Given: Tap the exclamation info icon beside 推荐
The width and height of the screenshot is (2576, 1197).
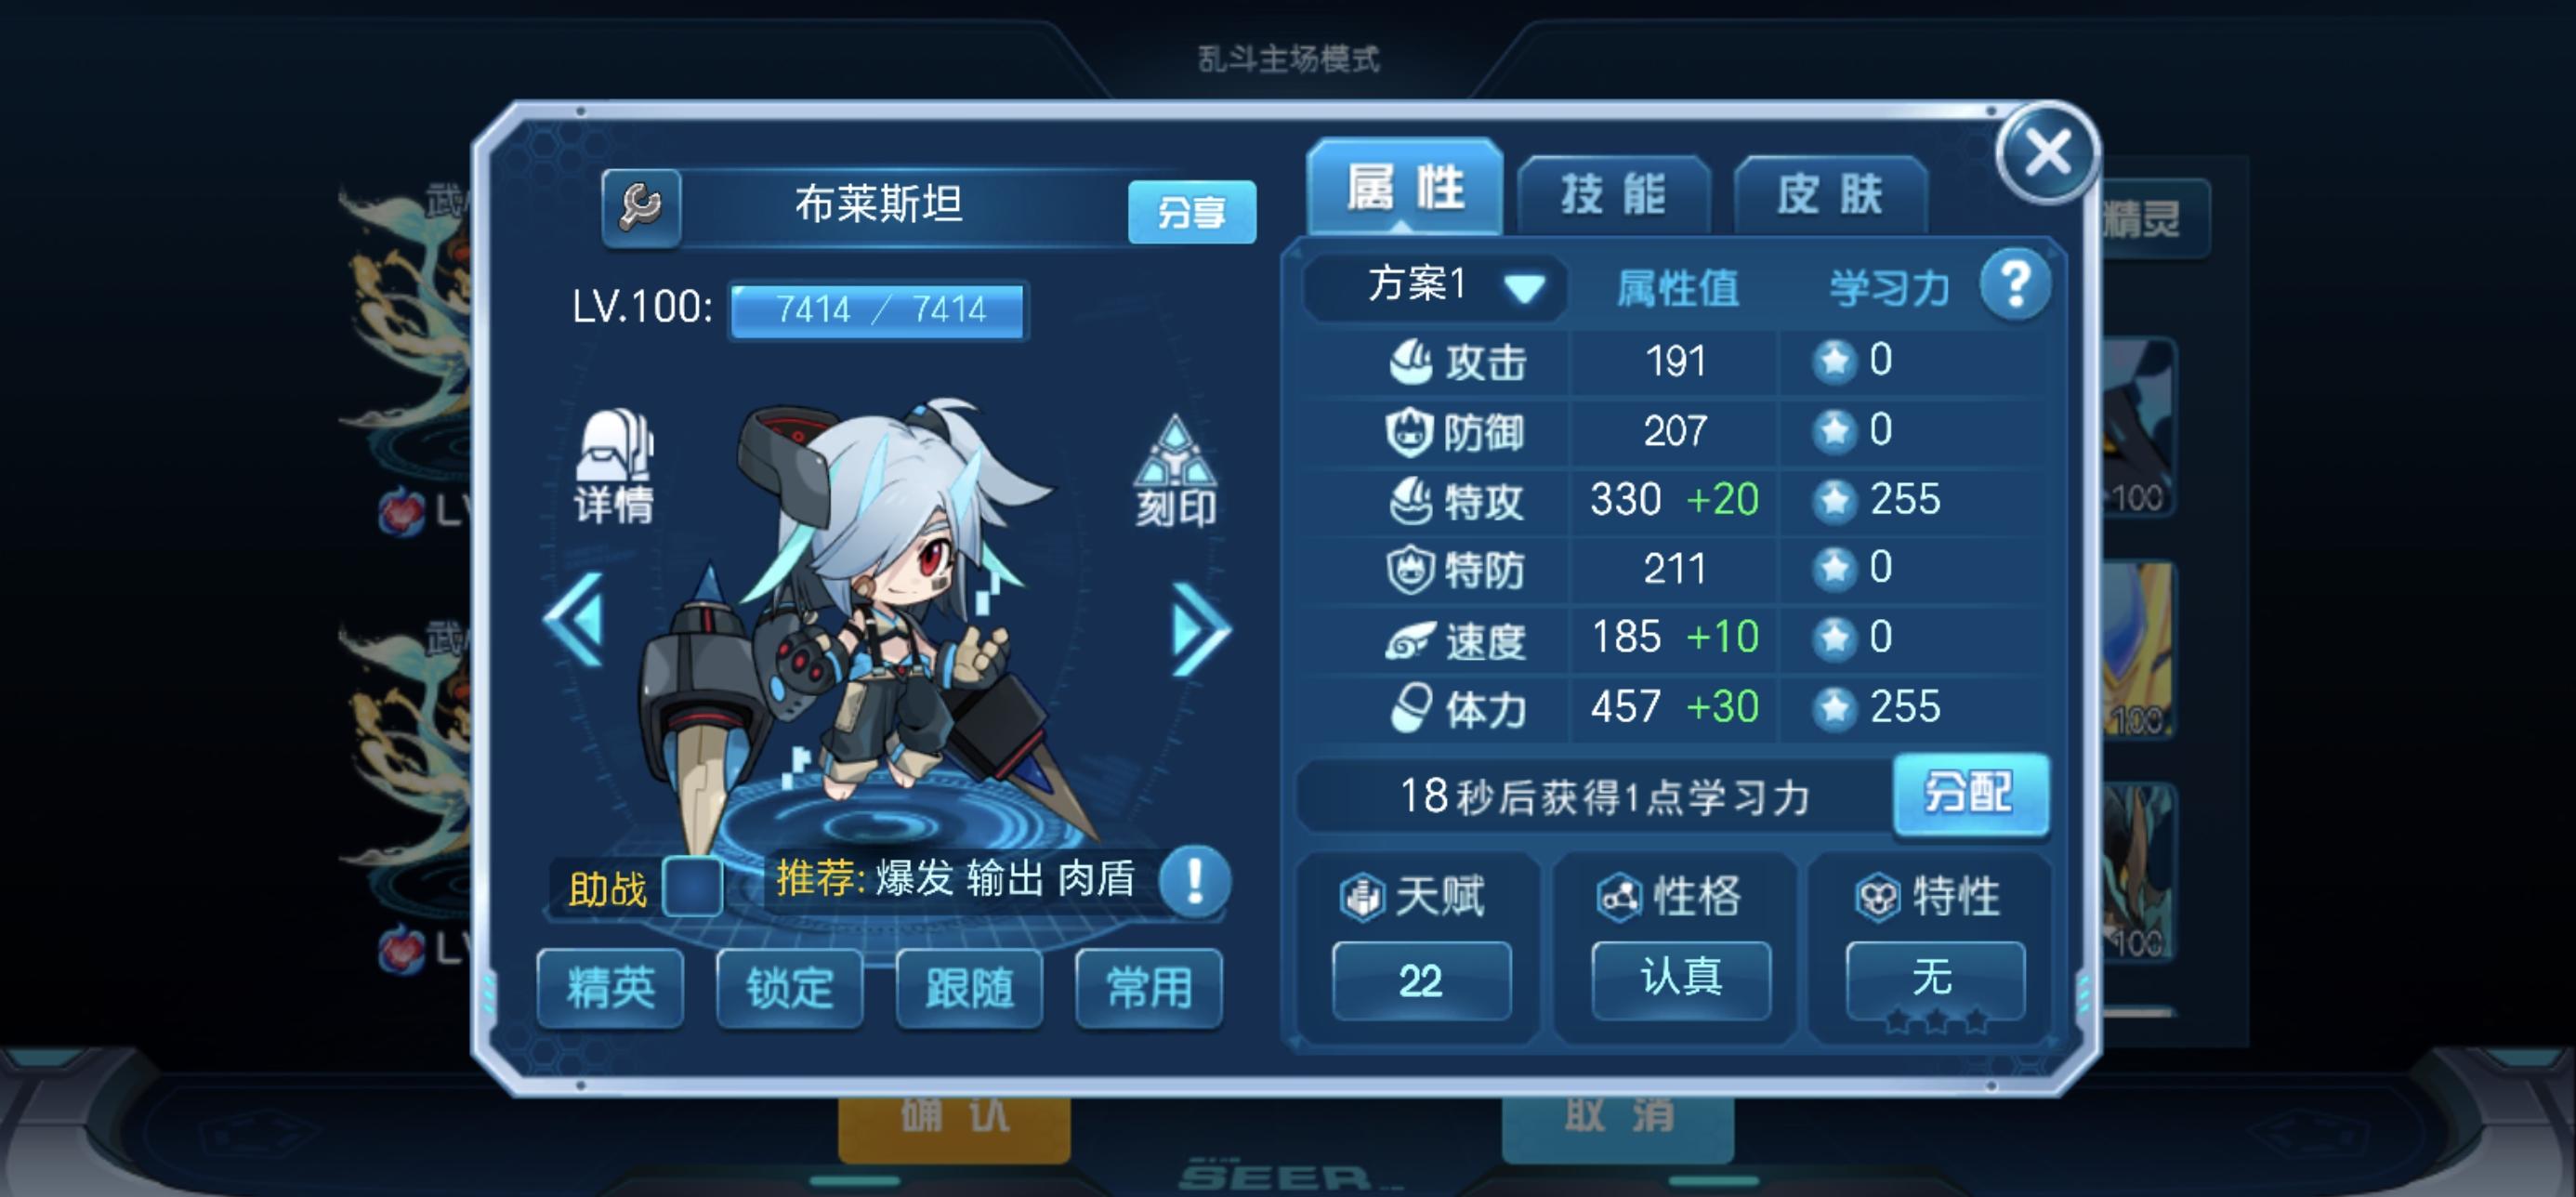Looking at the screenshot, I should 1195,881.
